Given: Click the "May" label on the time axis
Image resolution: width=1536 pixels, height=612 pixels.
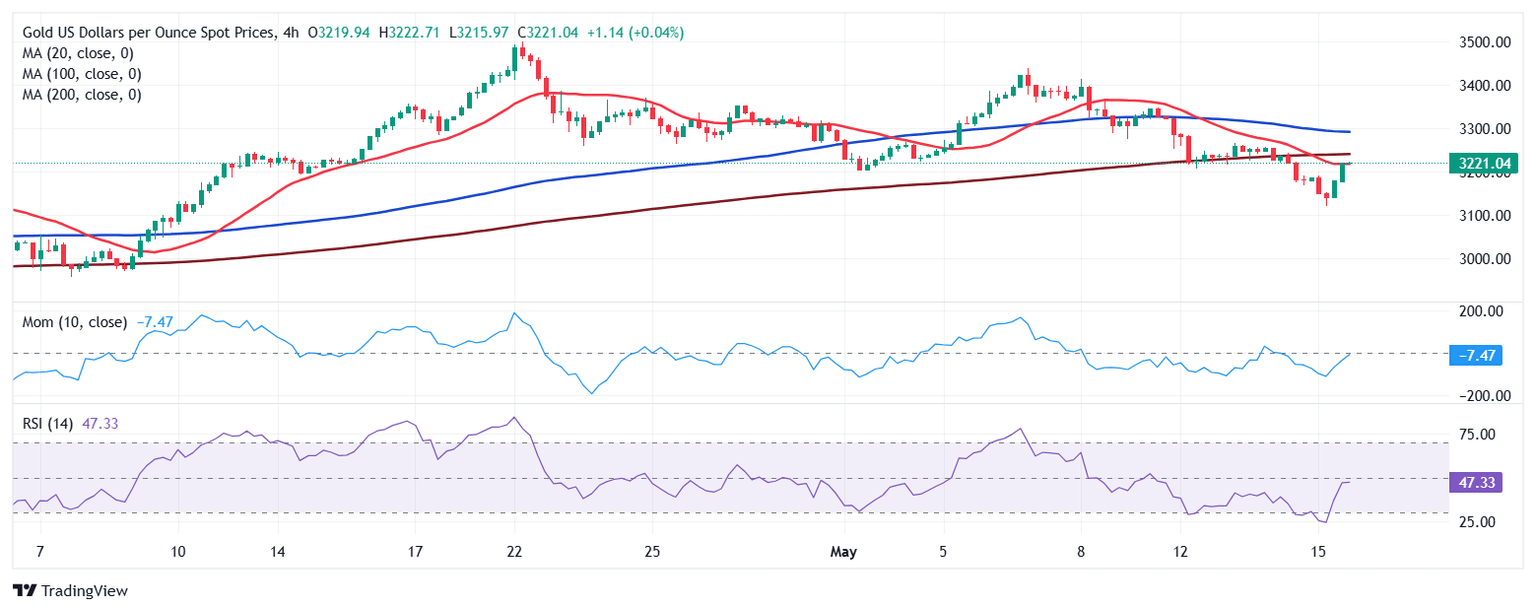Looking at the screenshot, I should [845, 552].
